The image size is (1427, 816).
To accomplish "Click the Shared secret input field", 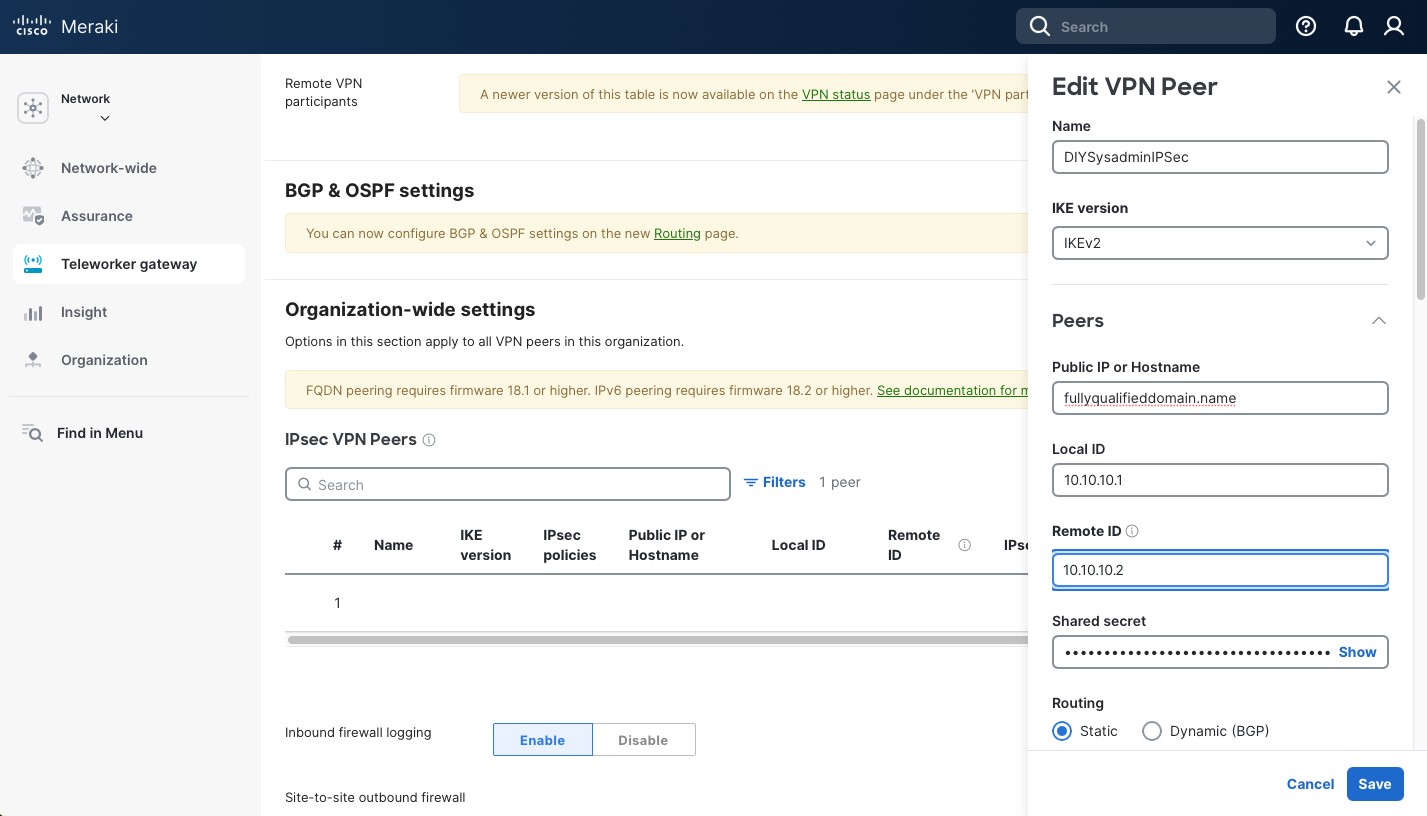I will [1195, 652].
